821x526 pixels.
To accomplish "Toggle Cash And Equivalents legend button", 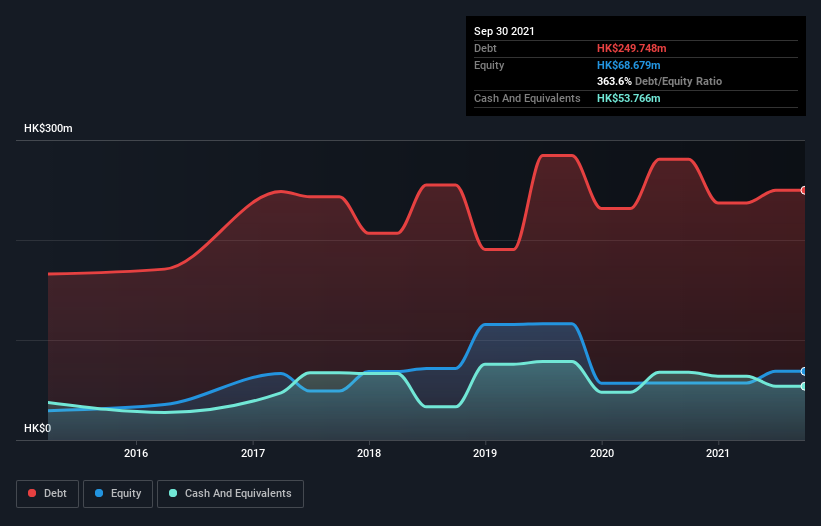I will click(x=230, y=494).
